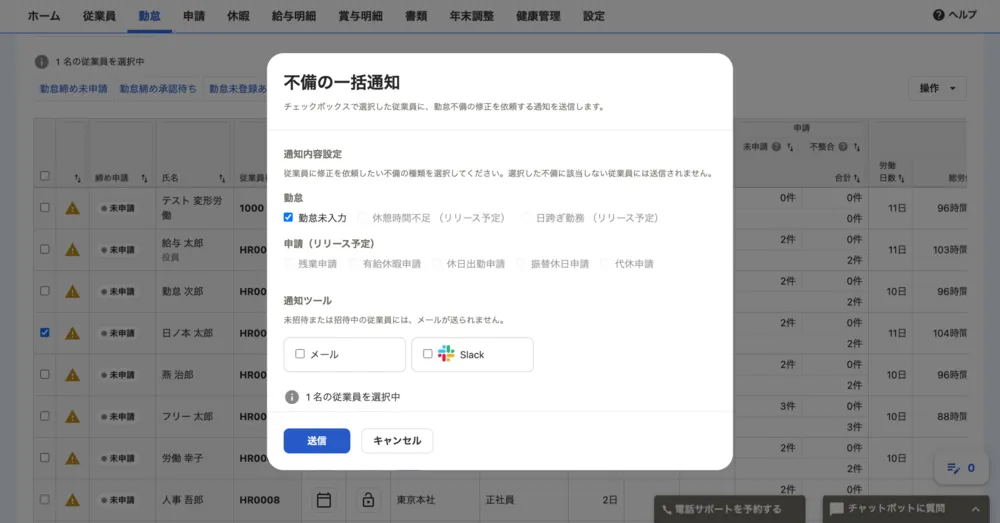
Task: Click the キャンセル button
Action: click(x=397, y=441)
